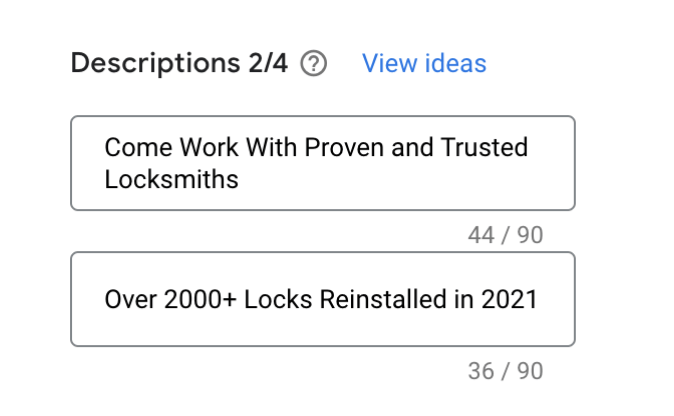Click the help icon beside Descriptions
Viewport: 674px width, 416px height.
[x=313, y=64]
